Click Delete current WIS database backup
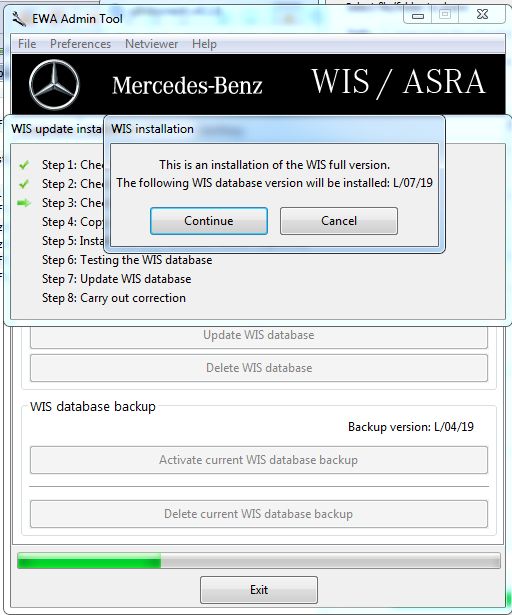Viewport: 512px width, 615px height. tap(259, 514)
